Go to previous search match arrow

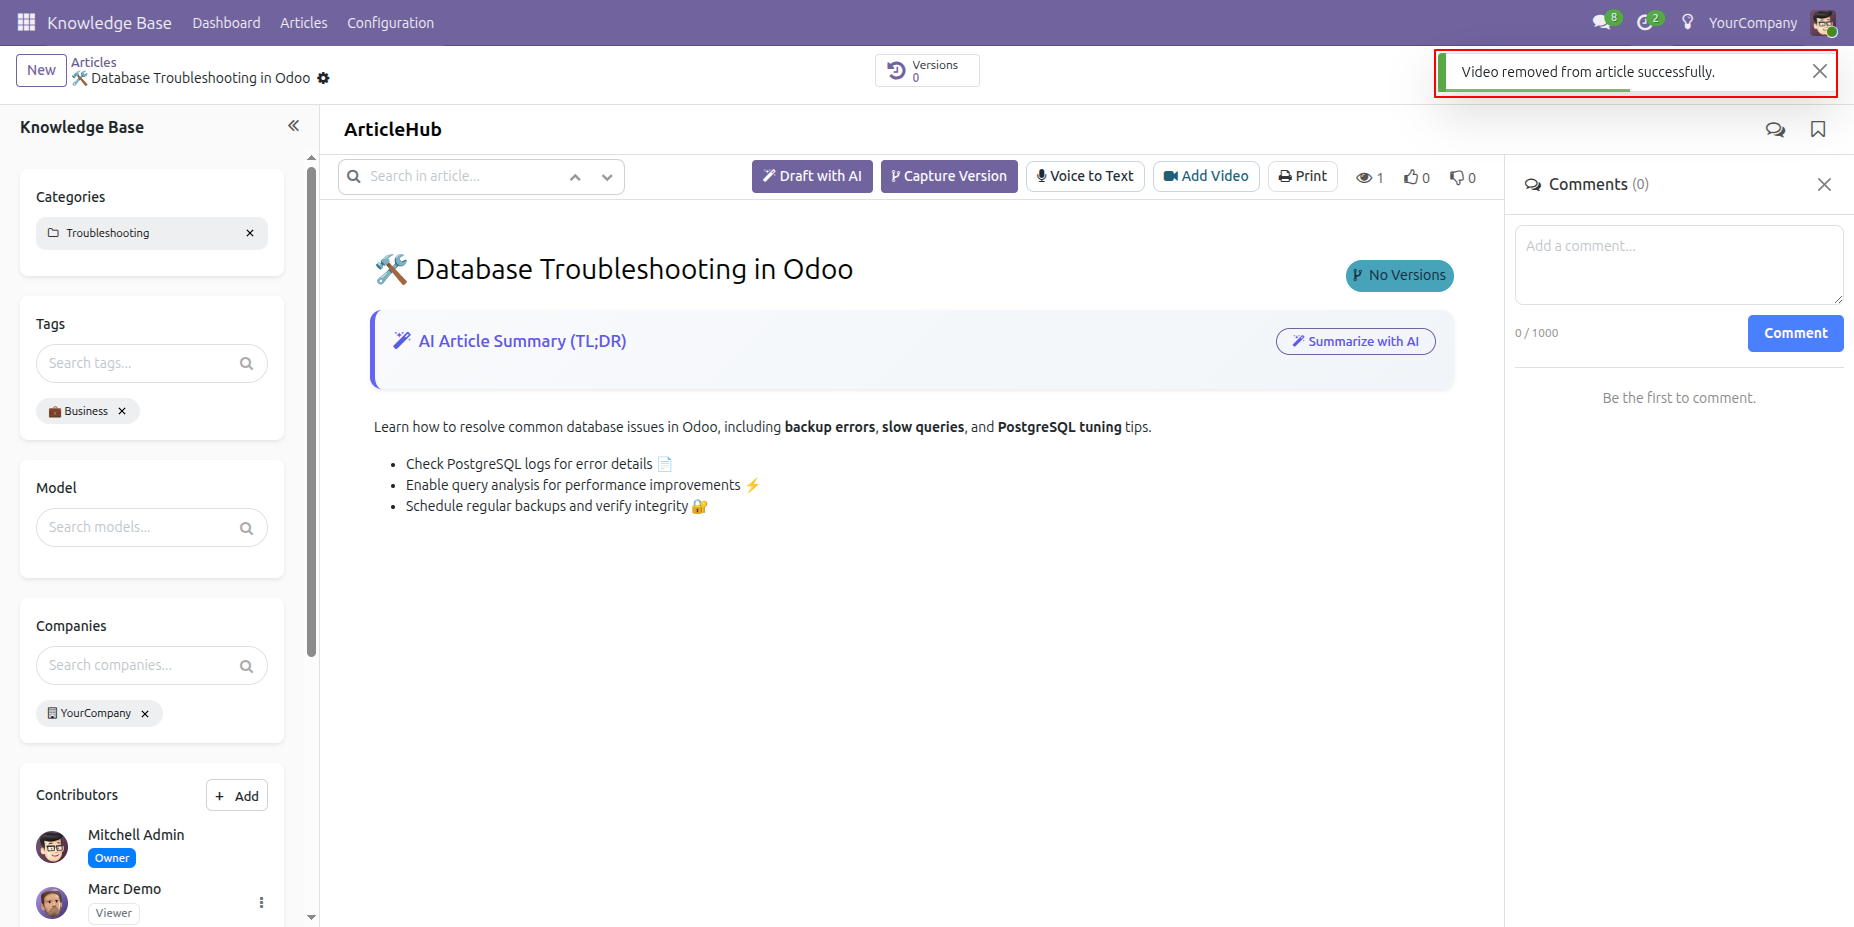tap(575, 177)
